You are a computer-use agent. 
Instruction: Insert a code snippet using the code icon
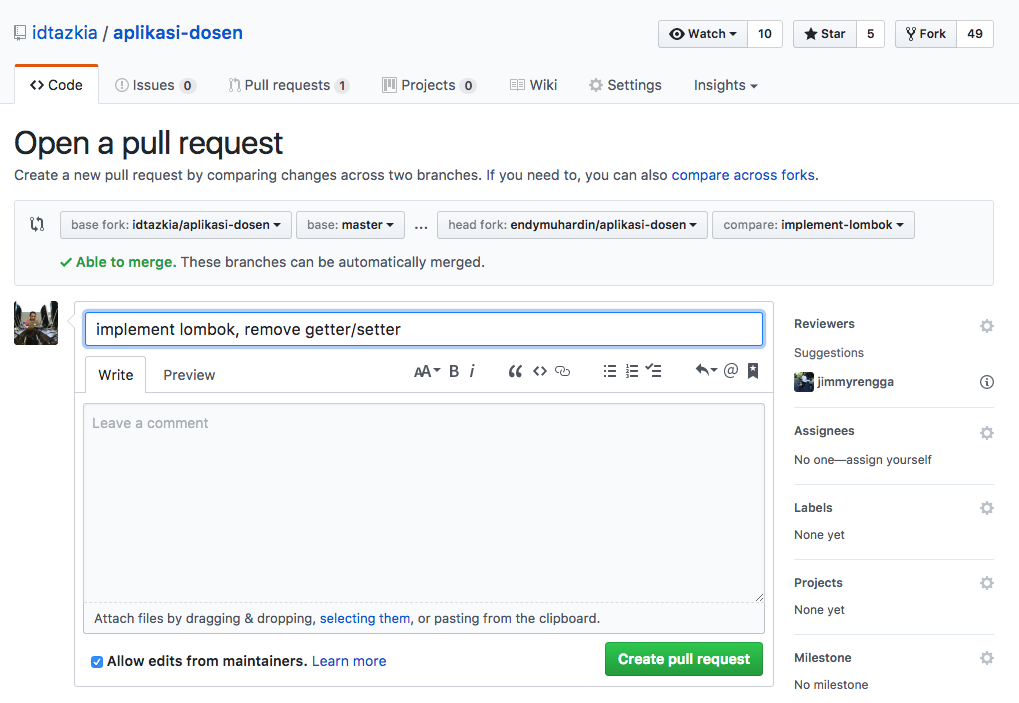539,371
